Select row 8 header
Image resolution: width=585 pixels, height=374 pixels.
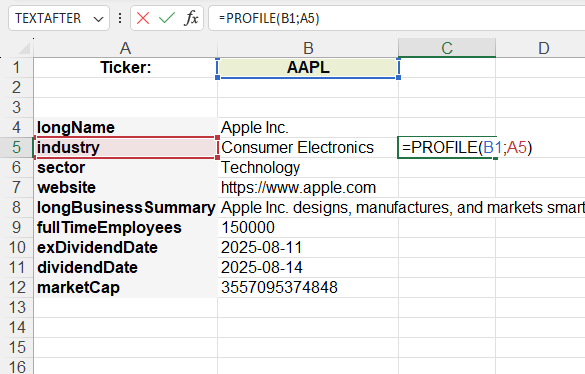(16, 207)
